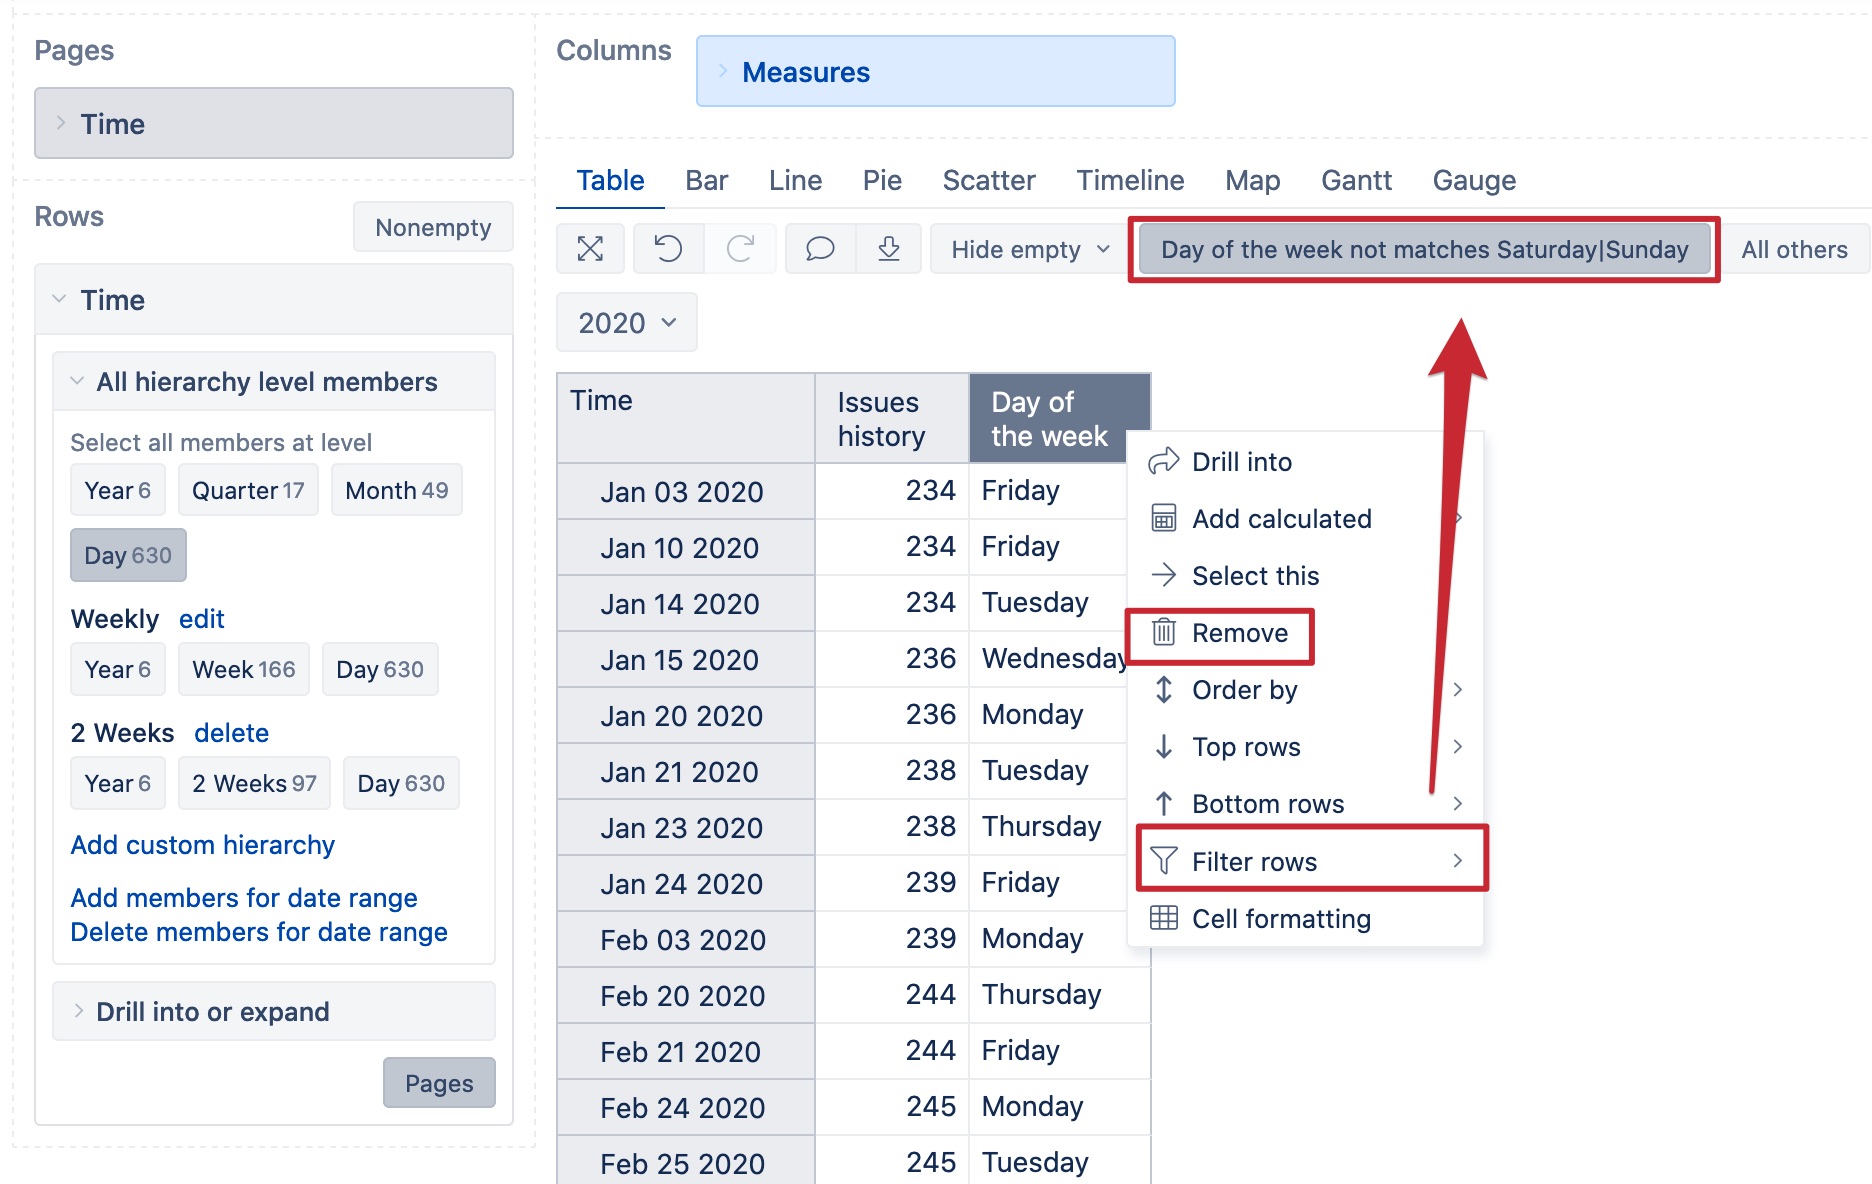Click the redo arrow icon

pyautogui.click(x=740, y=249)
